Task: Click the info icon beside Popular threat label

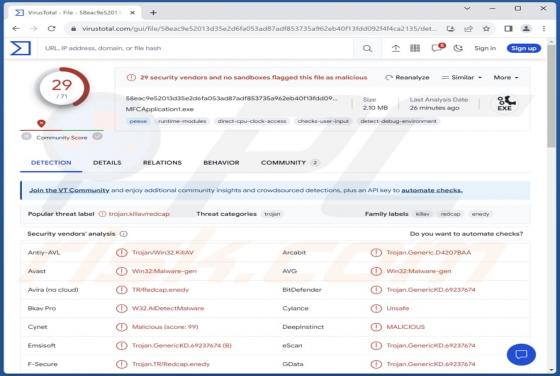Action: [x=102, y=214]
